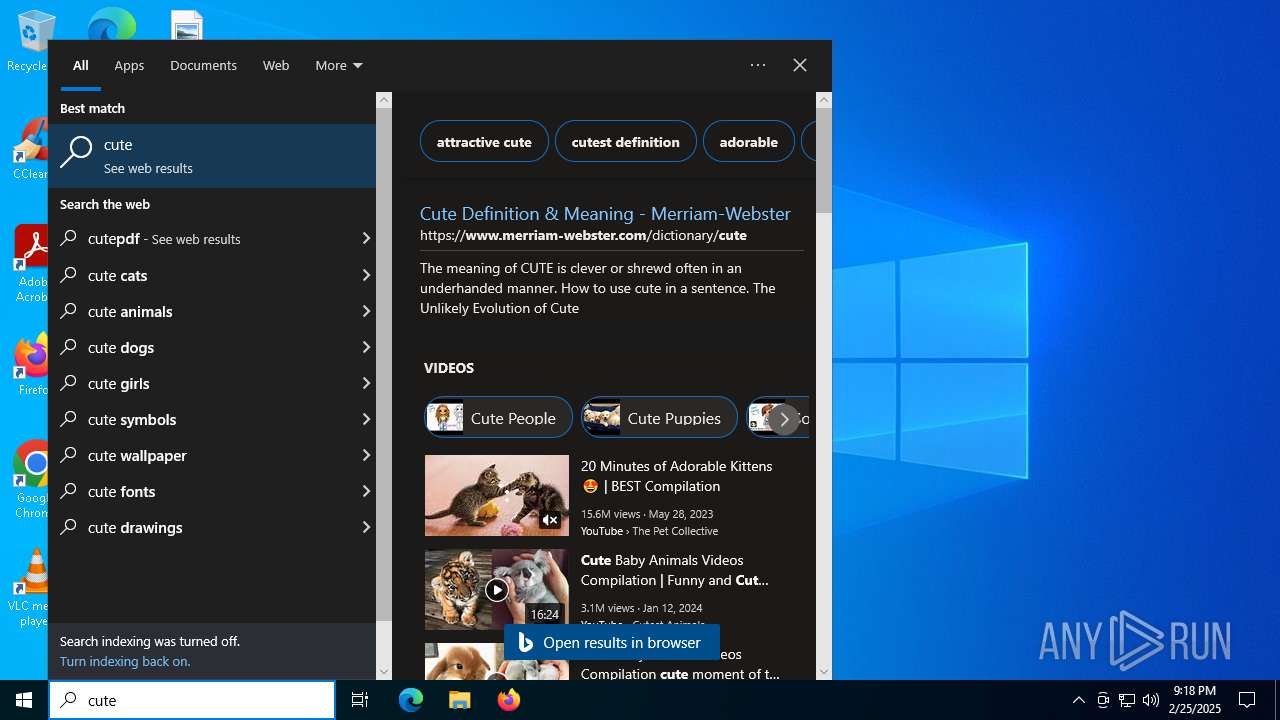Click the Task View taskbar icon
This screenshot has width=1280, height=720.
coord(360,700)
